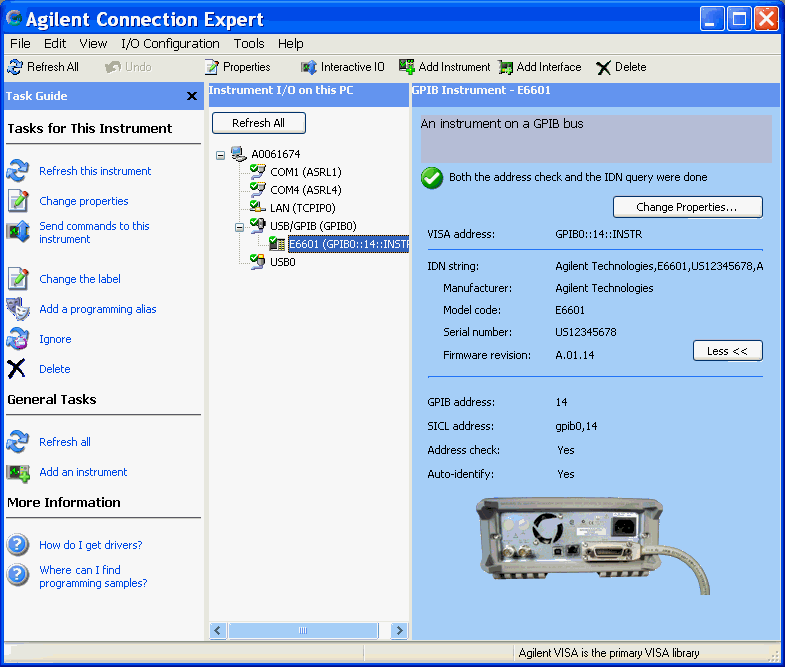Click the Ignore task icon

18,339
